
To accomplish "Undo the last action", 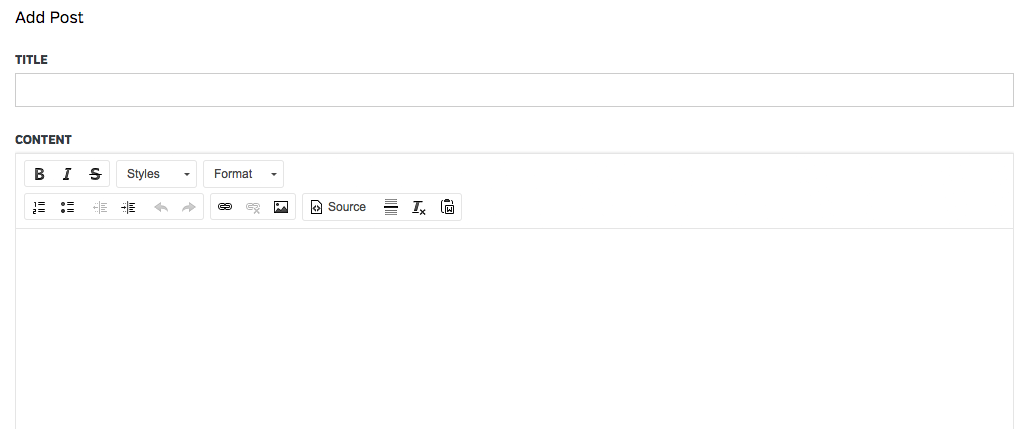I will pos(161,207).
